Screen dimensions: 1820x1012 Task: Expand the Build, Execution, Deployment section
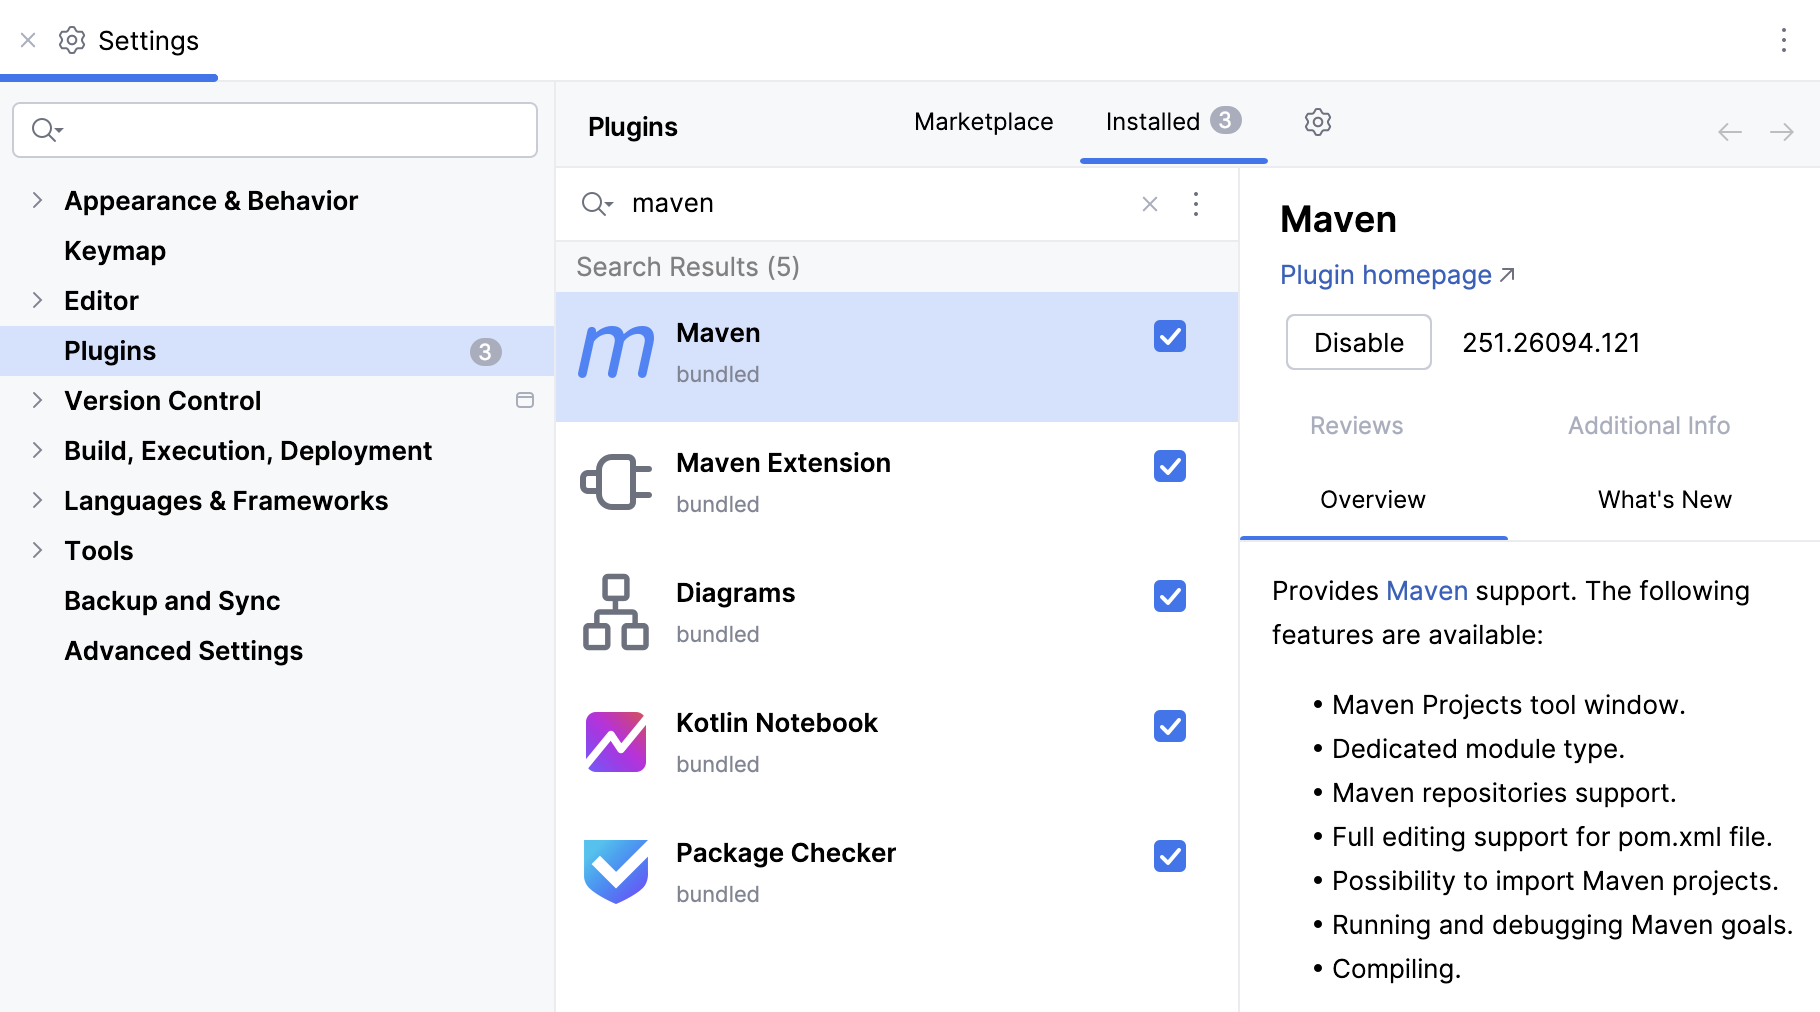[x=37, y=450]
